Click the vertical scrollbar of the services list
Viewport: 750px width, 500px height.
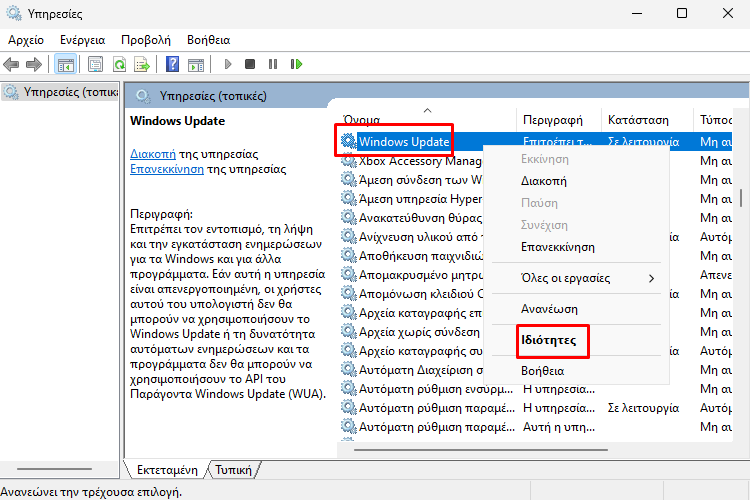coord(740,198)
